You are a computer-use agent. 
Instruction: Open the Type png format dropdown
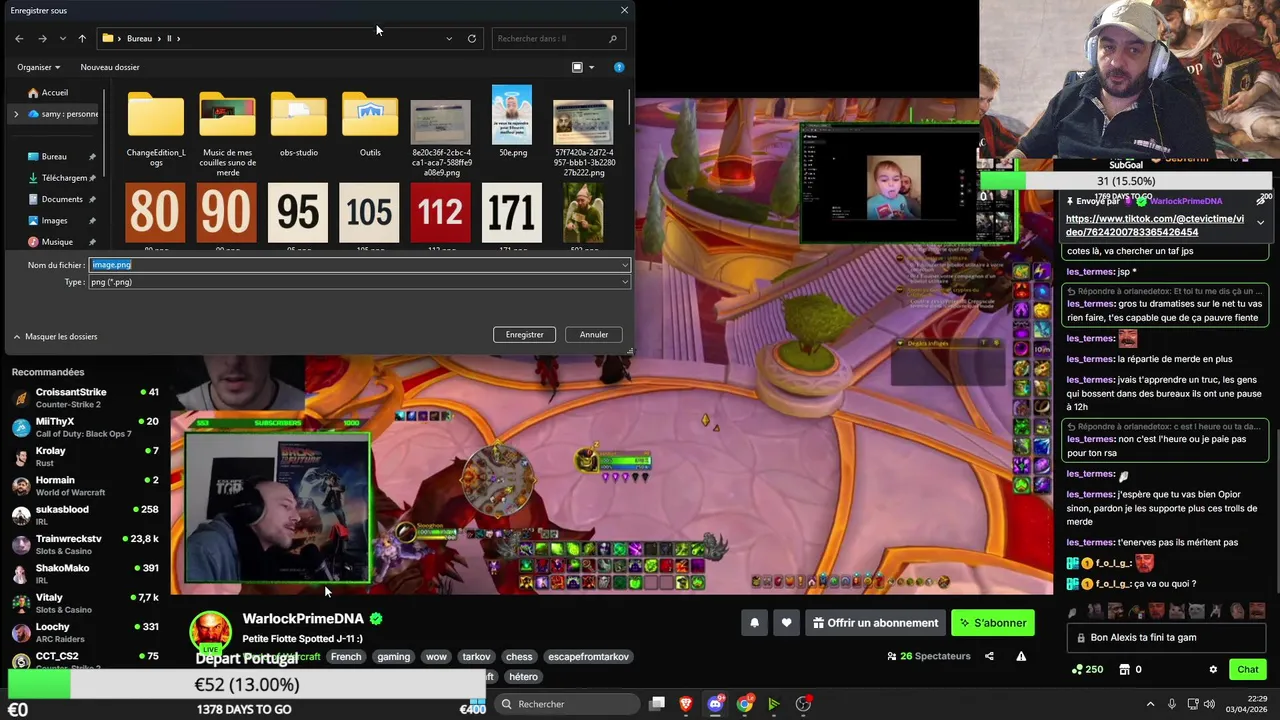pos(360,282)
